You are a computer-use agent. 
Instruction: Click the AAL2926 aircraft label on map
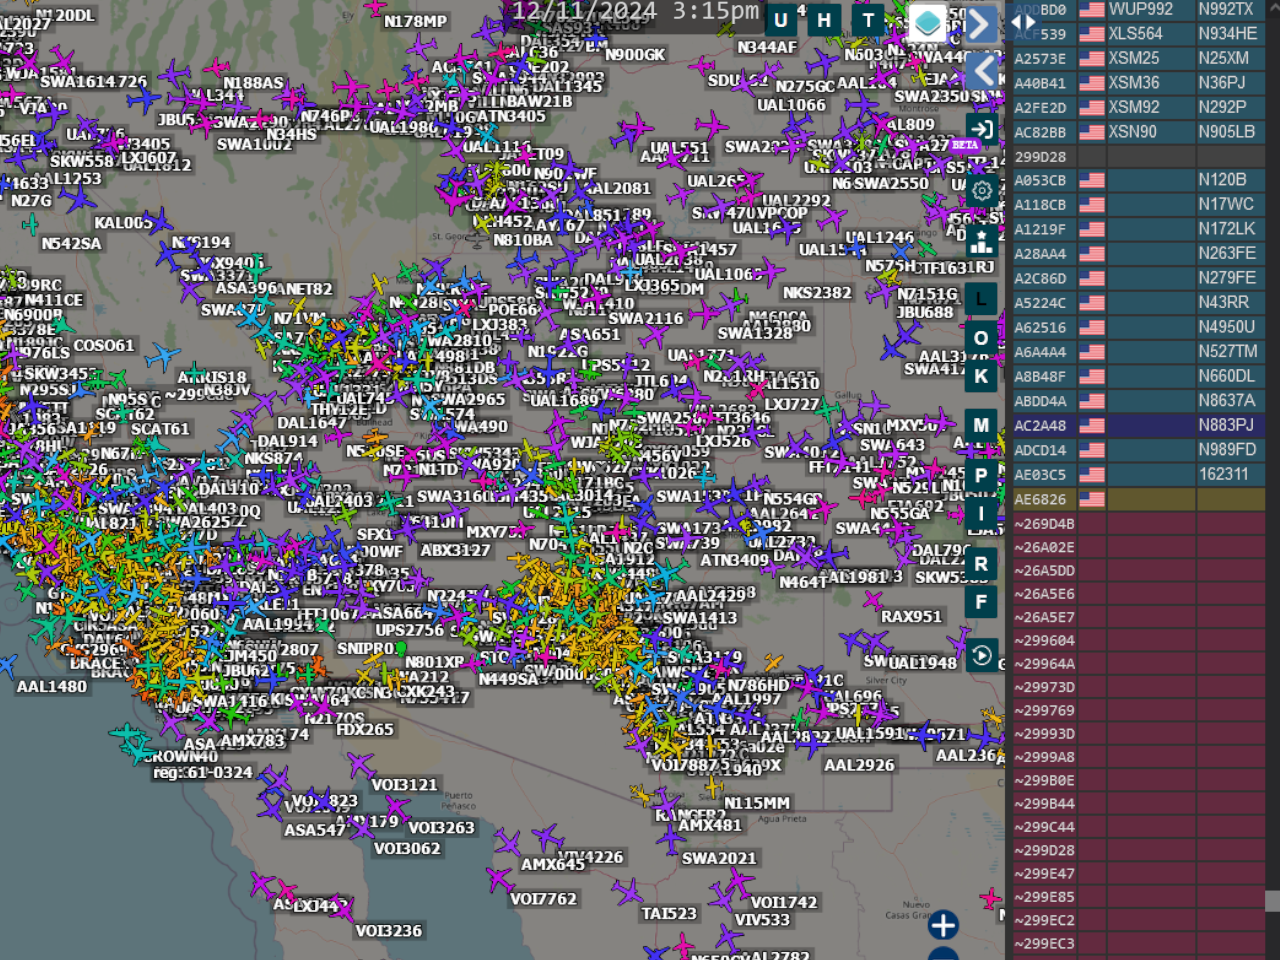pos(859,766)
